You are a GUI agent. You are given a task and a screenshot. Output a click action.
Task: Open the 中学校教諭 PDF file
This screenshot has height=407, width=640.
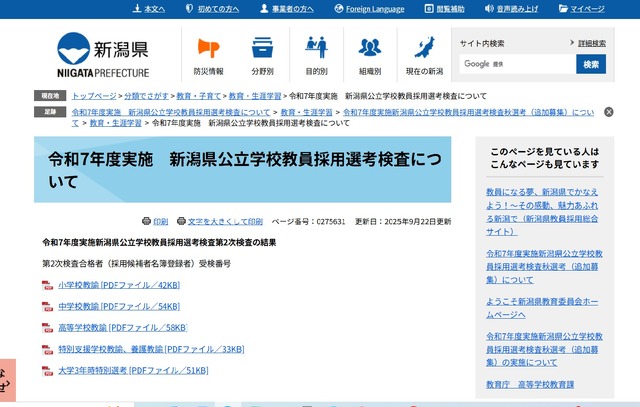click(x=119, y=306)
